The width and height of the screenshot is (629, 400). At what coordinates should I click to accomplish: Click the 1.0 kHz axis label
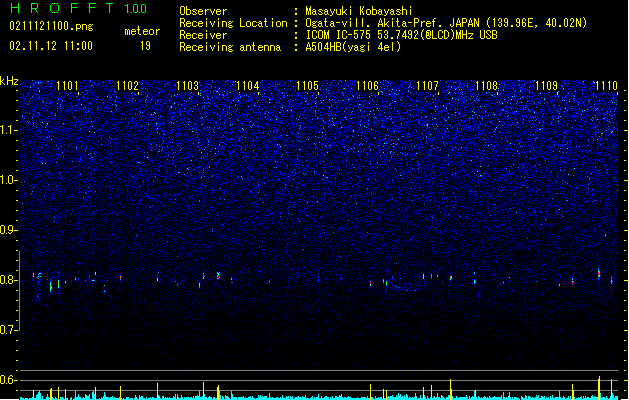click(x=8, y=180)
